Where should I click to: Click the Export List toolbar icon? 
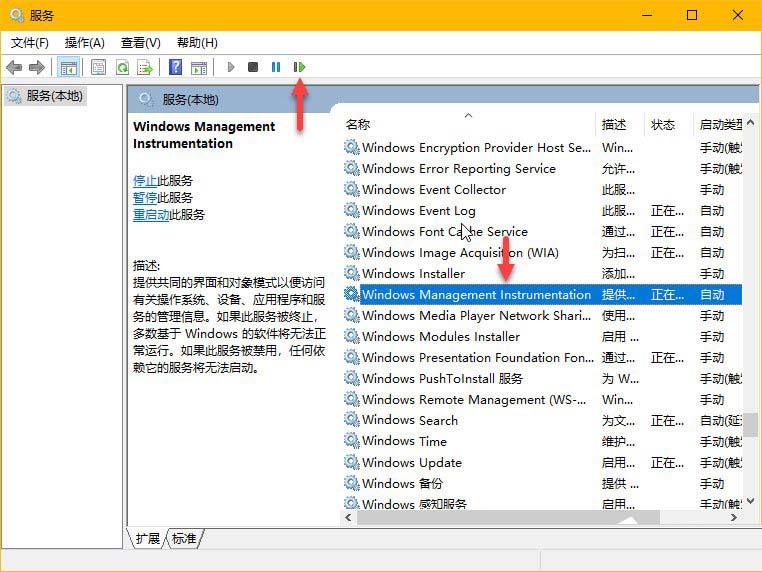(145, 67)
